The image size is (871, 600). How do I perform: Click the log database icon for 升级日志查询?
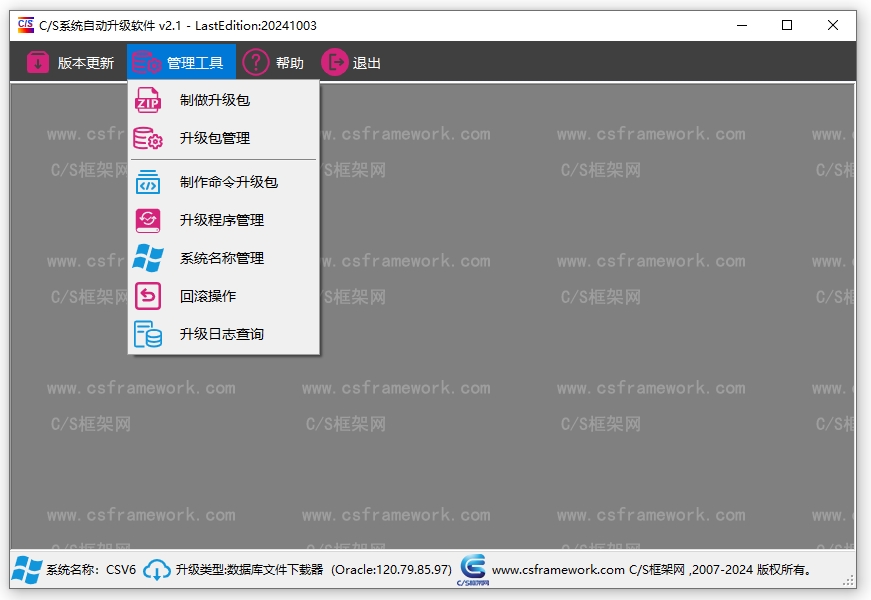pos(148,334)
